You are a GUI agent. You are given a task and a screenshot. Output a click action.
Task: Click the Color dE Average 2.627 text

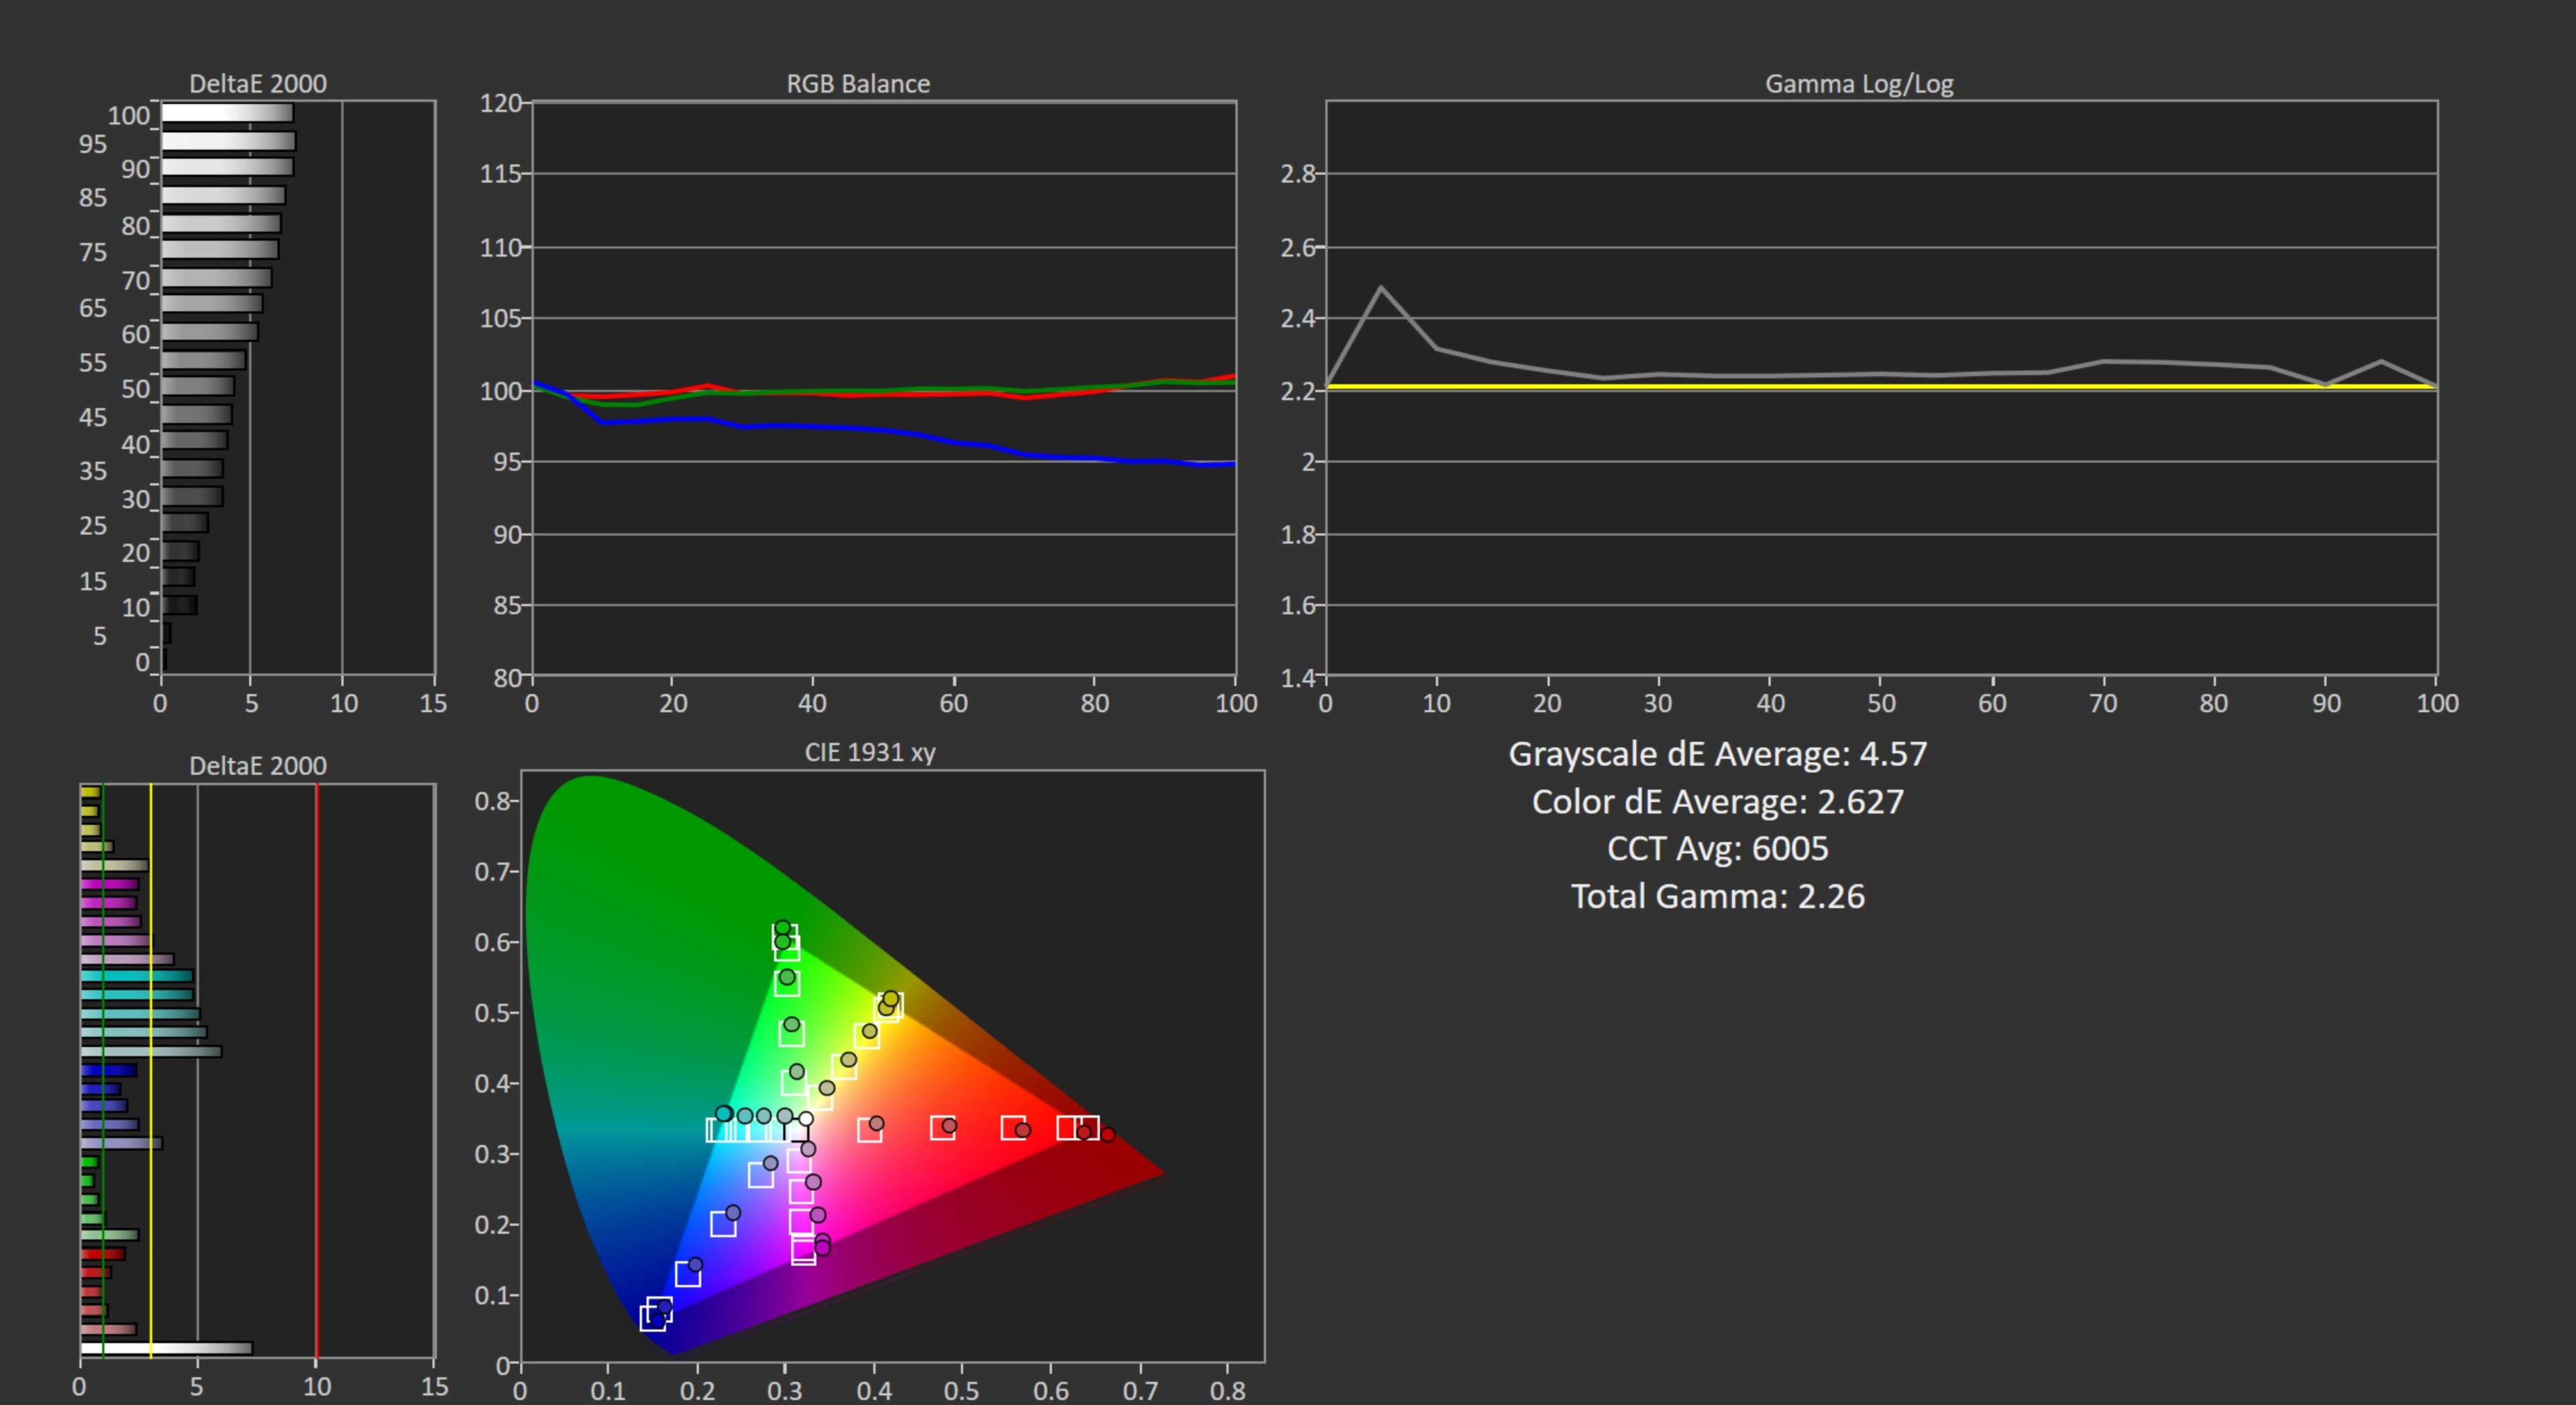pos(1717,802)
